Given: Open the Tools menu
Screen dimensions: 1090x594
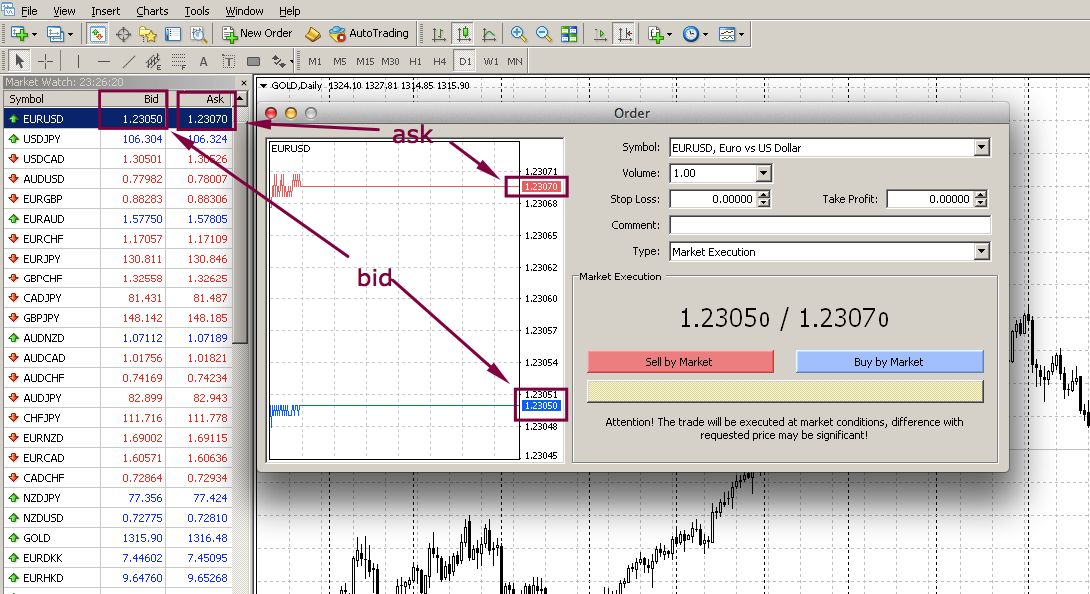Looking at the screenshot, I should click(x=197, y=11).
